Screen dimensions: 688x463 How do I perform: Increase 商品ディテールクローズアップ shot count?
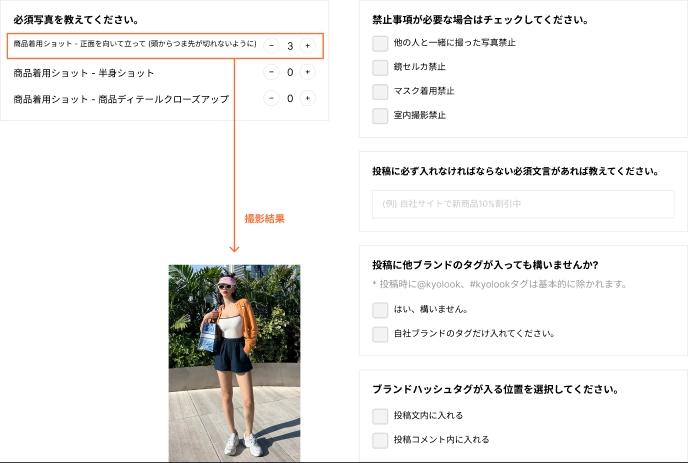coord(307,98)
